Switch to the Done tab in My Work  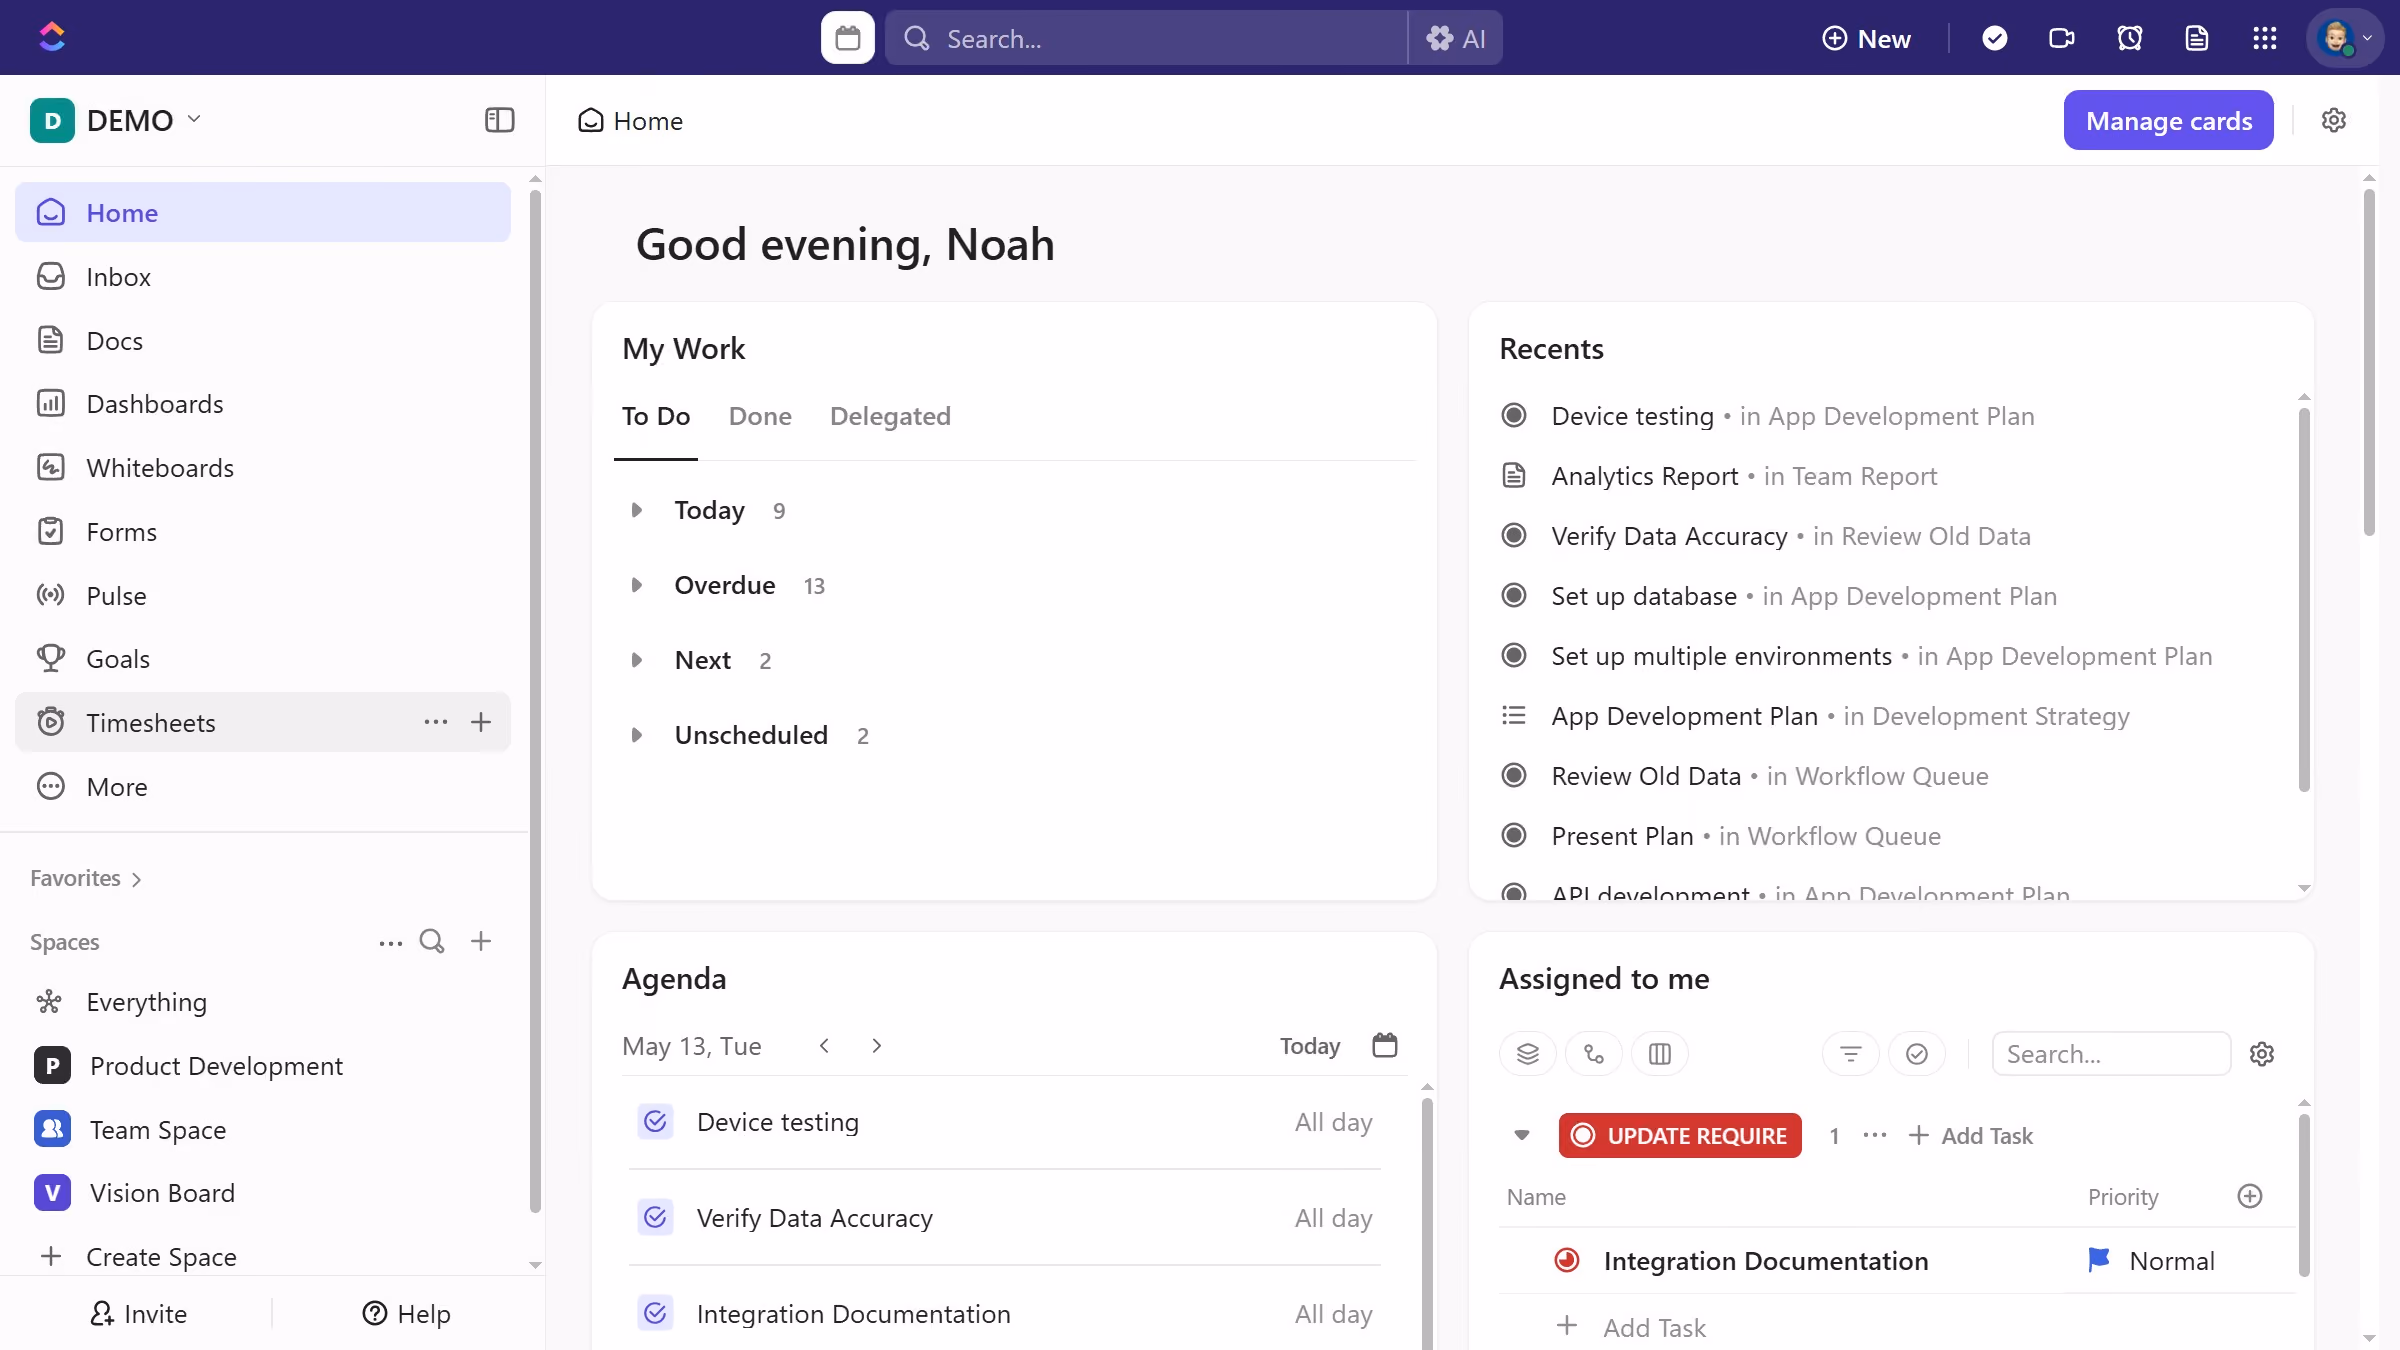[x=760, y=416]
